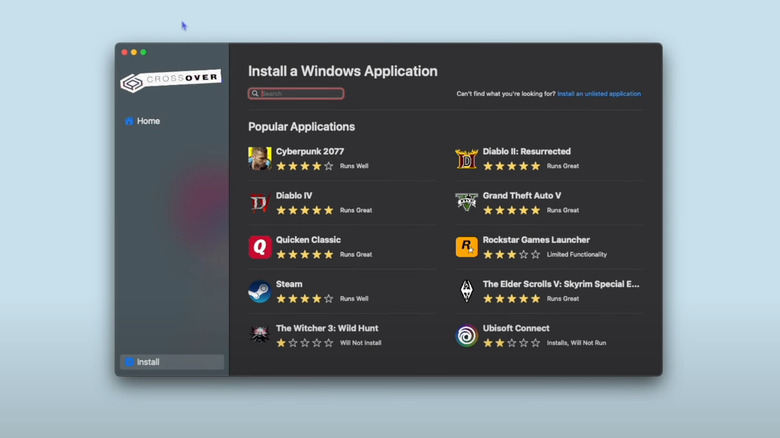Open the Steam application title
This screenshot has width=780, height=438.
(289, 284)
